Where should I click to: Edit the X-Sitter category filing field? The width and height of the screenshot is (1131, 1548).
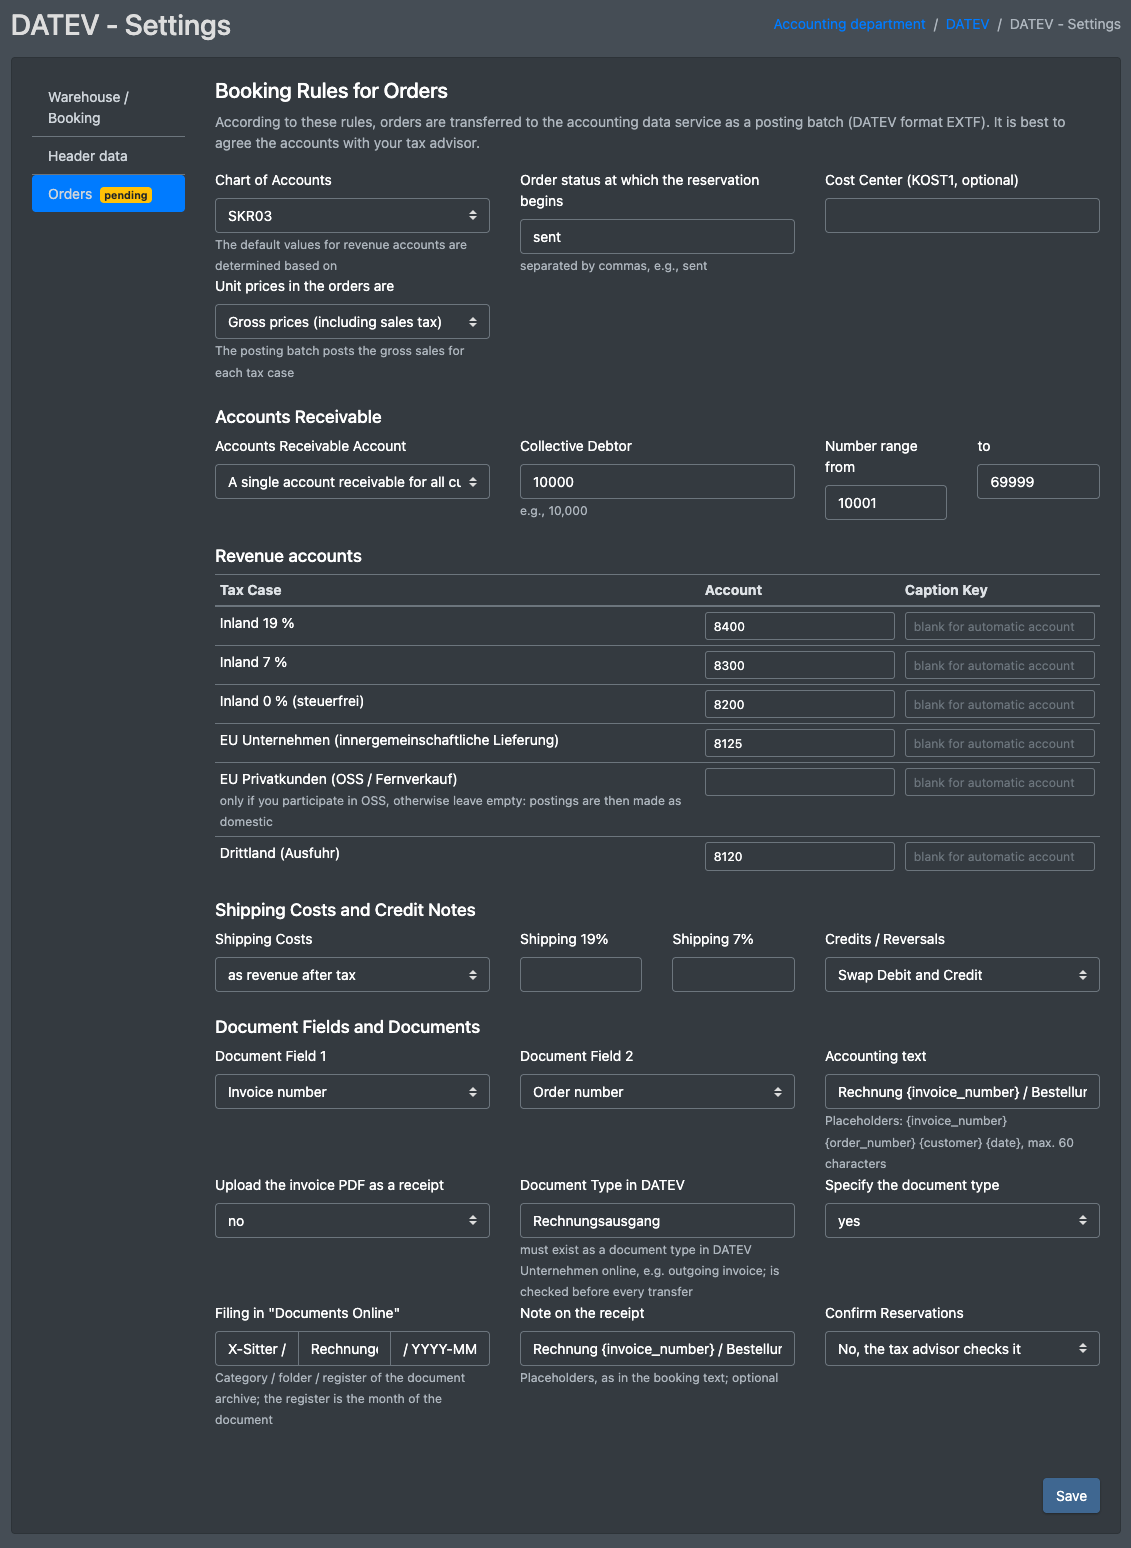257,1349
